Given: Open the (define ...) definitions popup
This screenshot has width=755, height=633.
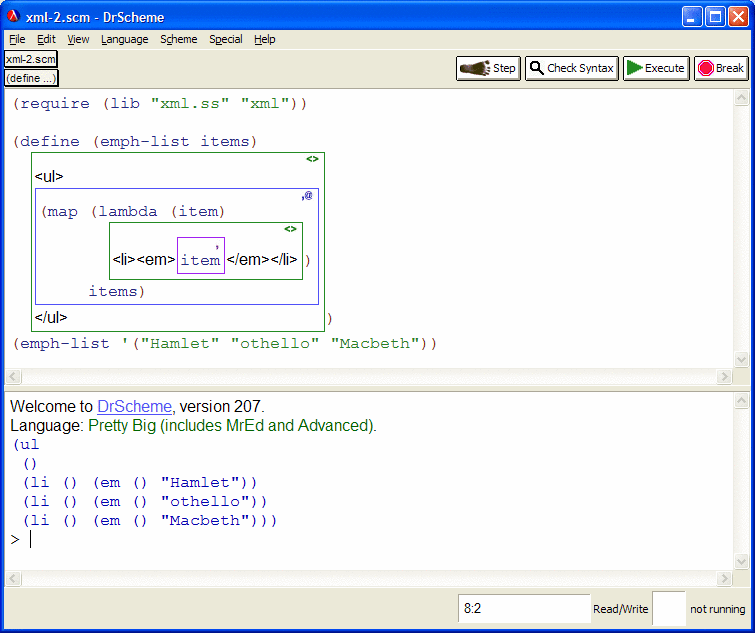Looking at the screenshot, I should tap(31, 78).
